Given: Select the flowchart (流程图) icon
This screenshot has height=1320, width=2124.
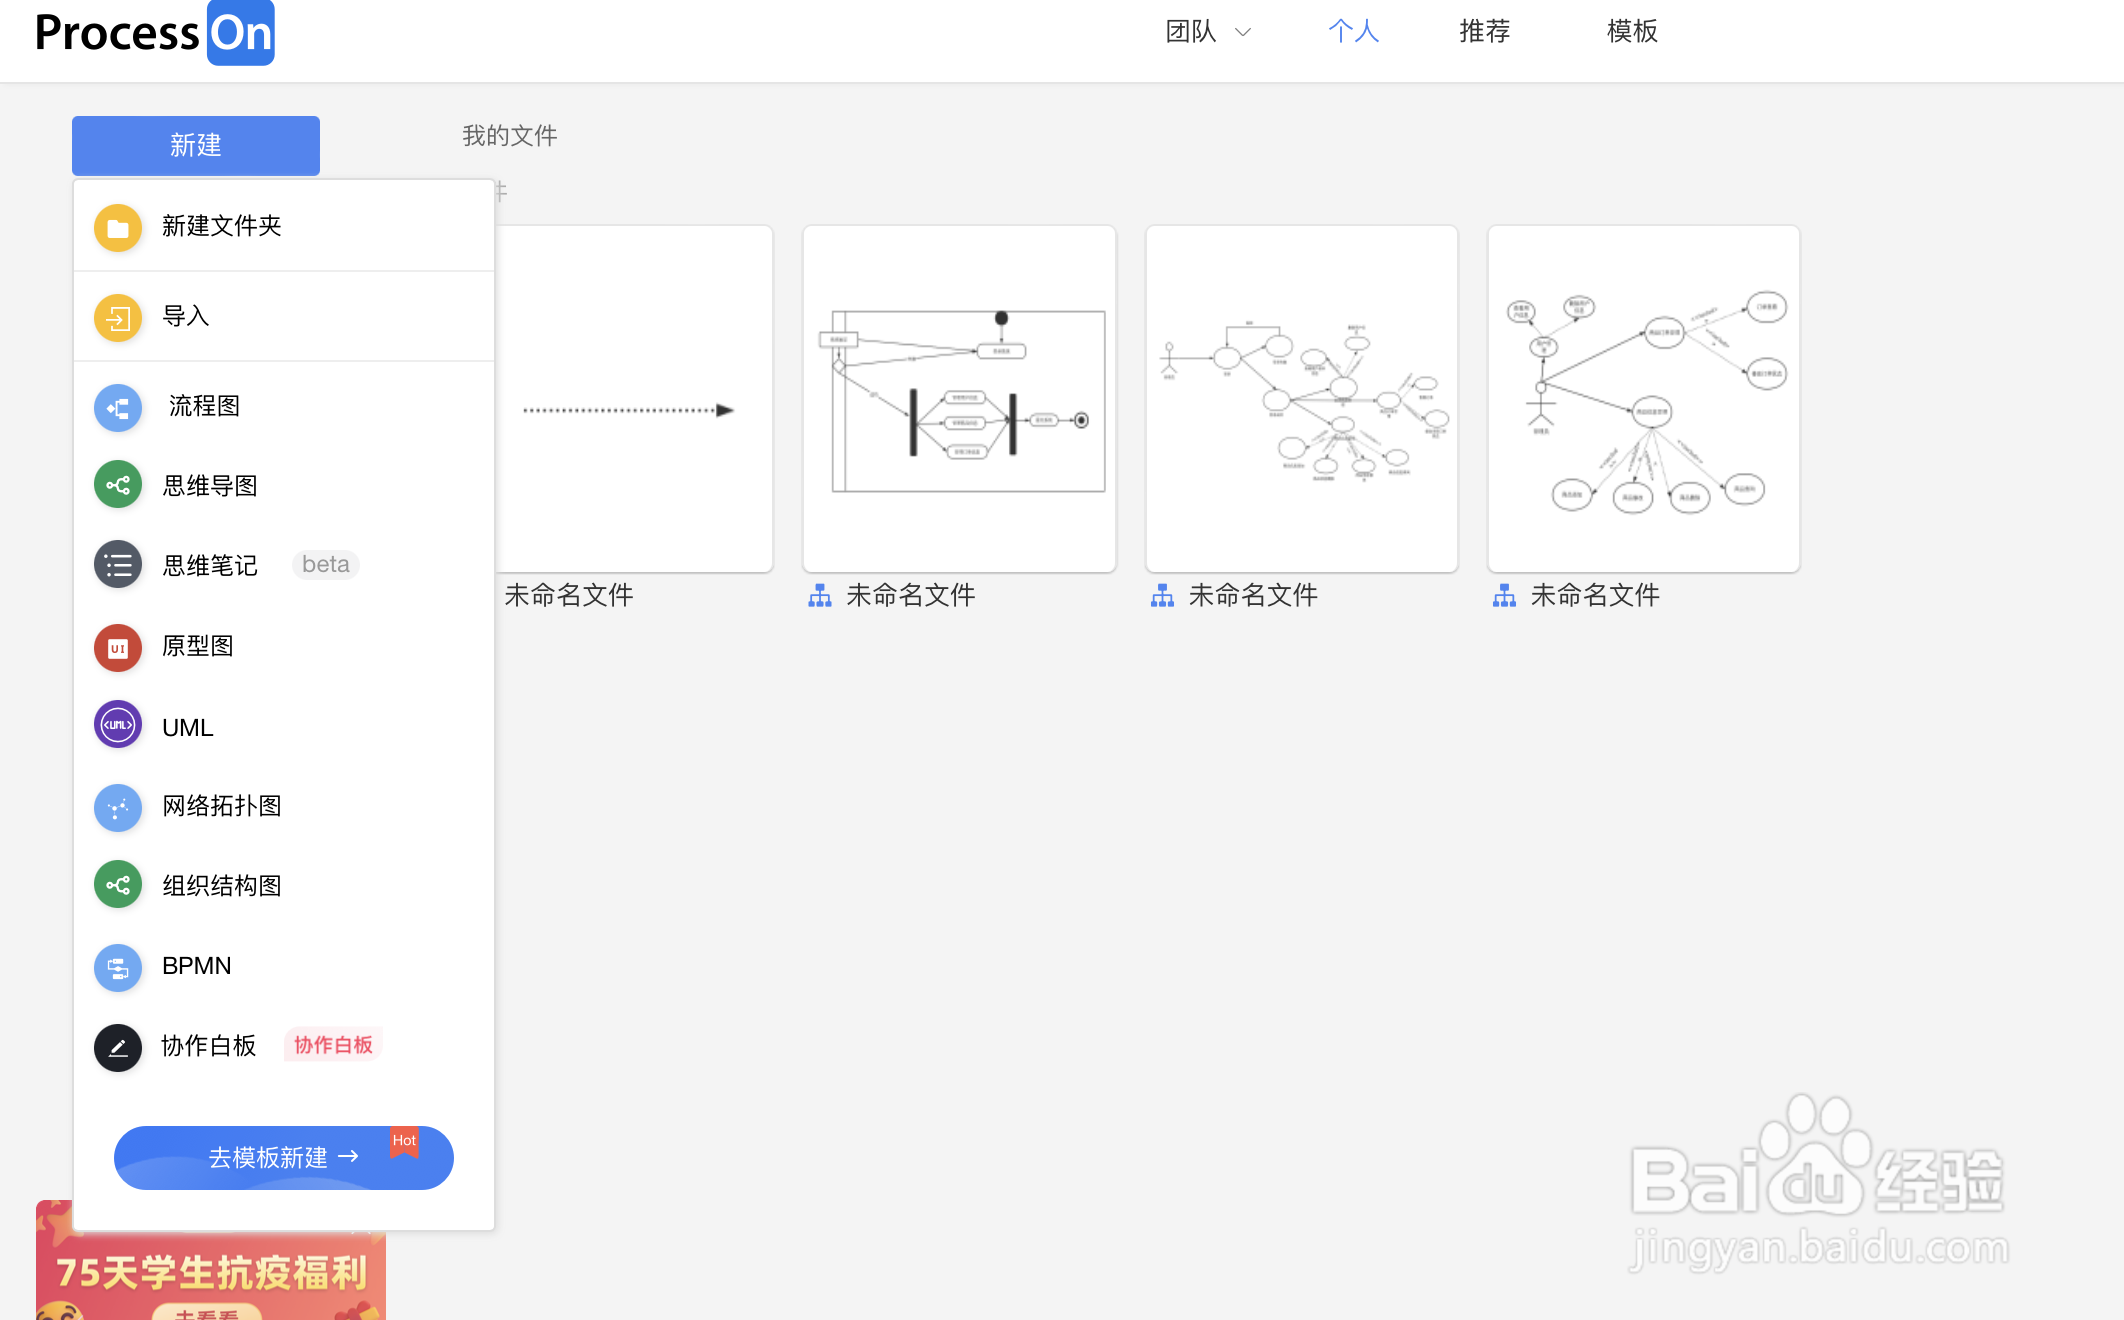Looking at the screenshot, I should pyautogui.click(x=118, y=407).
